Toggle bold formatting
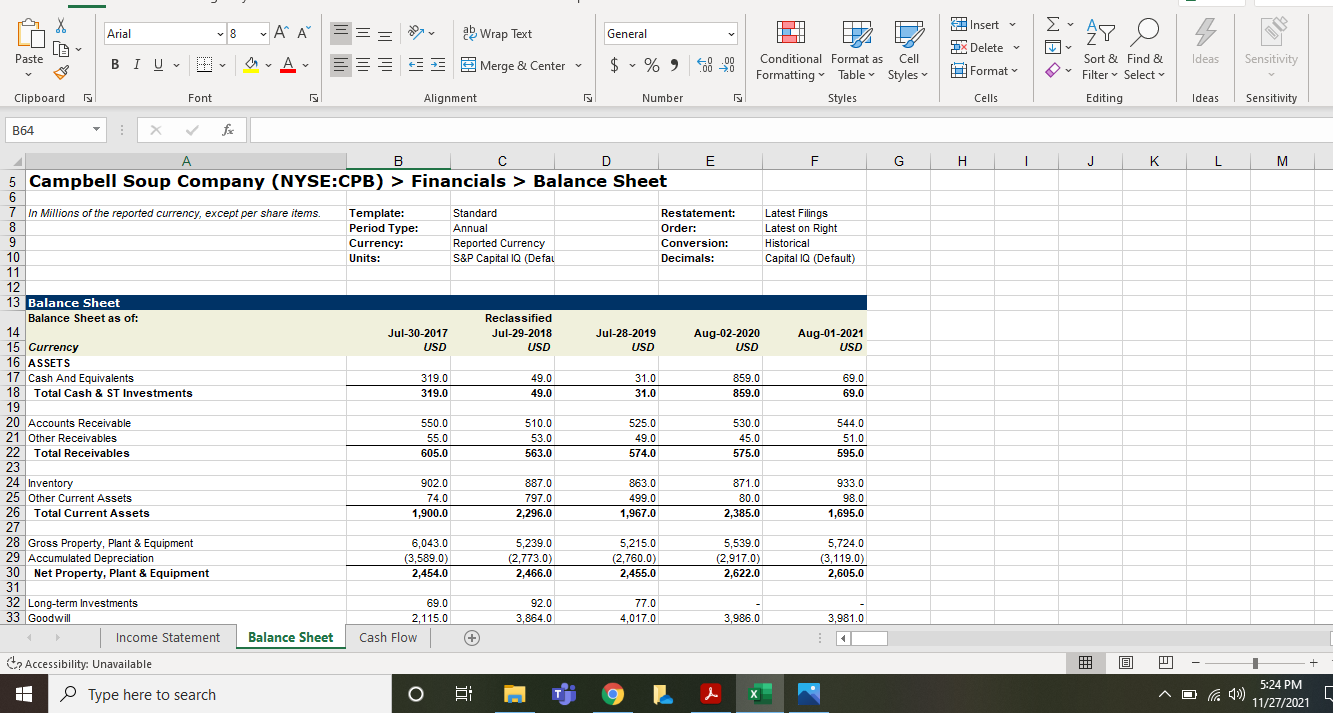Image resolution: width=1333 pixels, height=713 pixels. pos(114,64)
